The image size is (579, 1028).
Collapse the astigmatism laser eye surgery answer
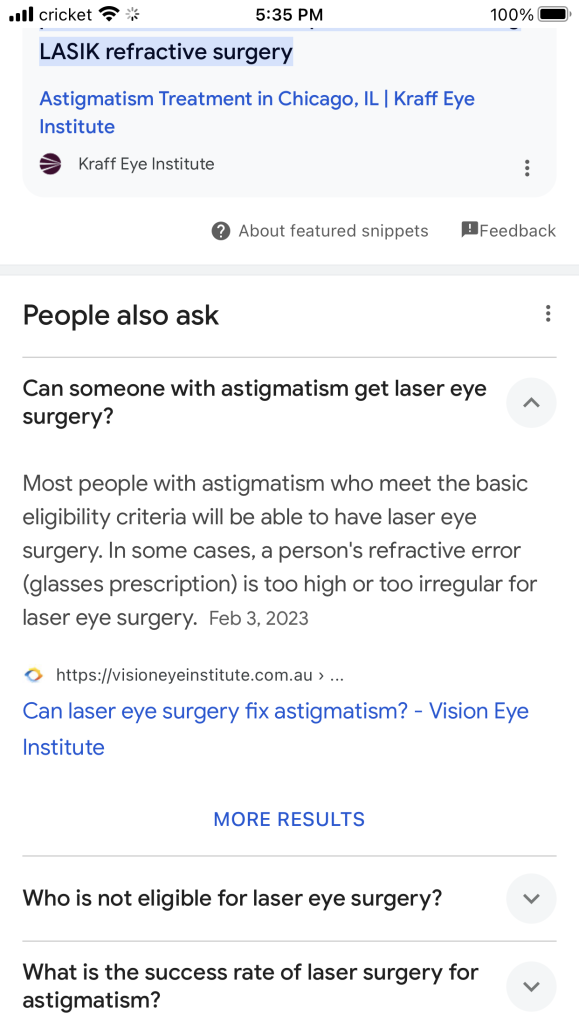tap(531, 403)
